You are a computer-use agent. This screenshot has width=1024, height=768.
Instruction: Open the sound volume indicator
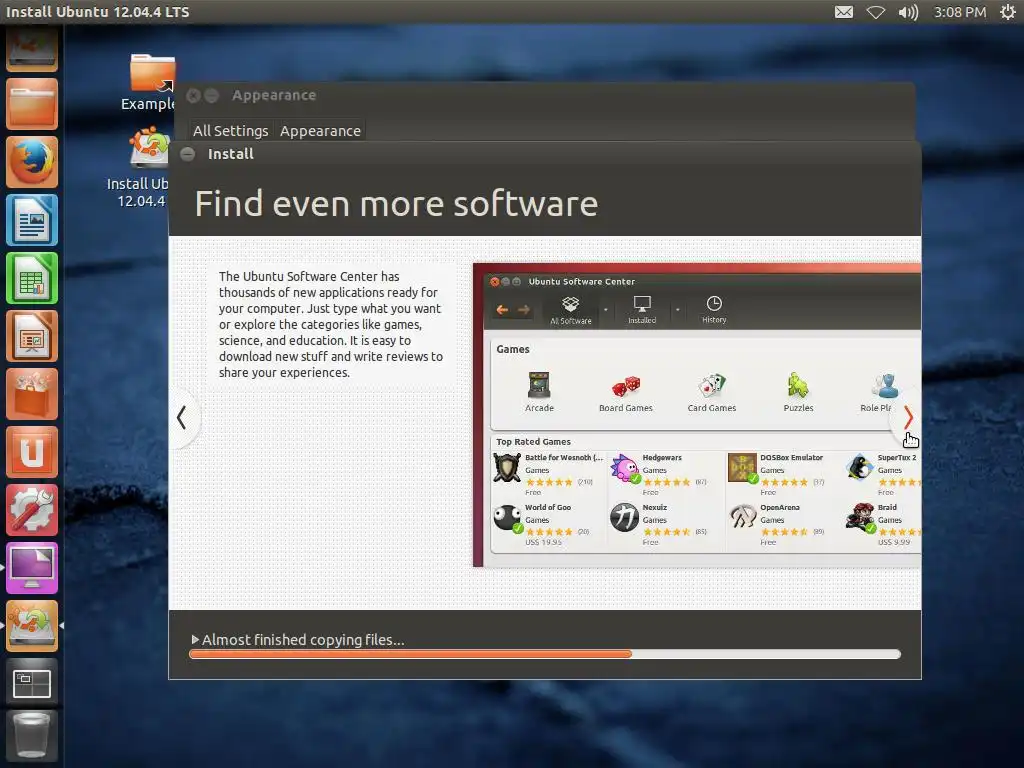908,12
